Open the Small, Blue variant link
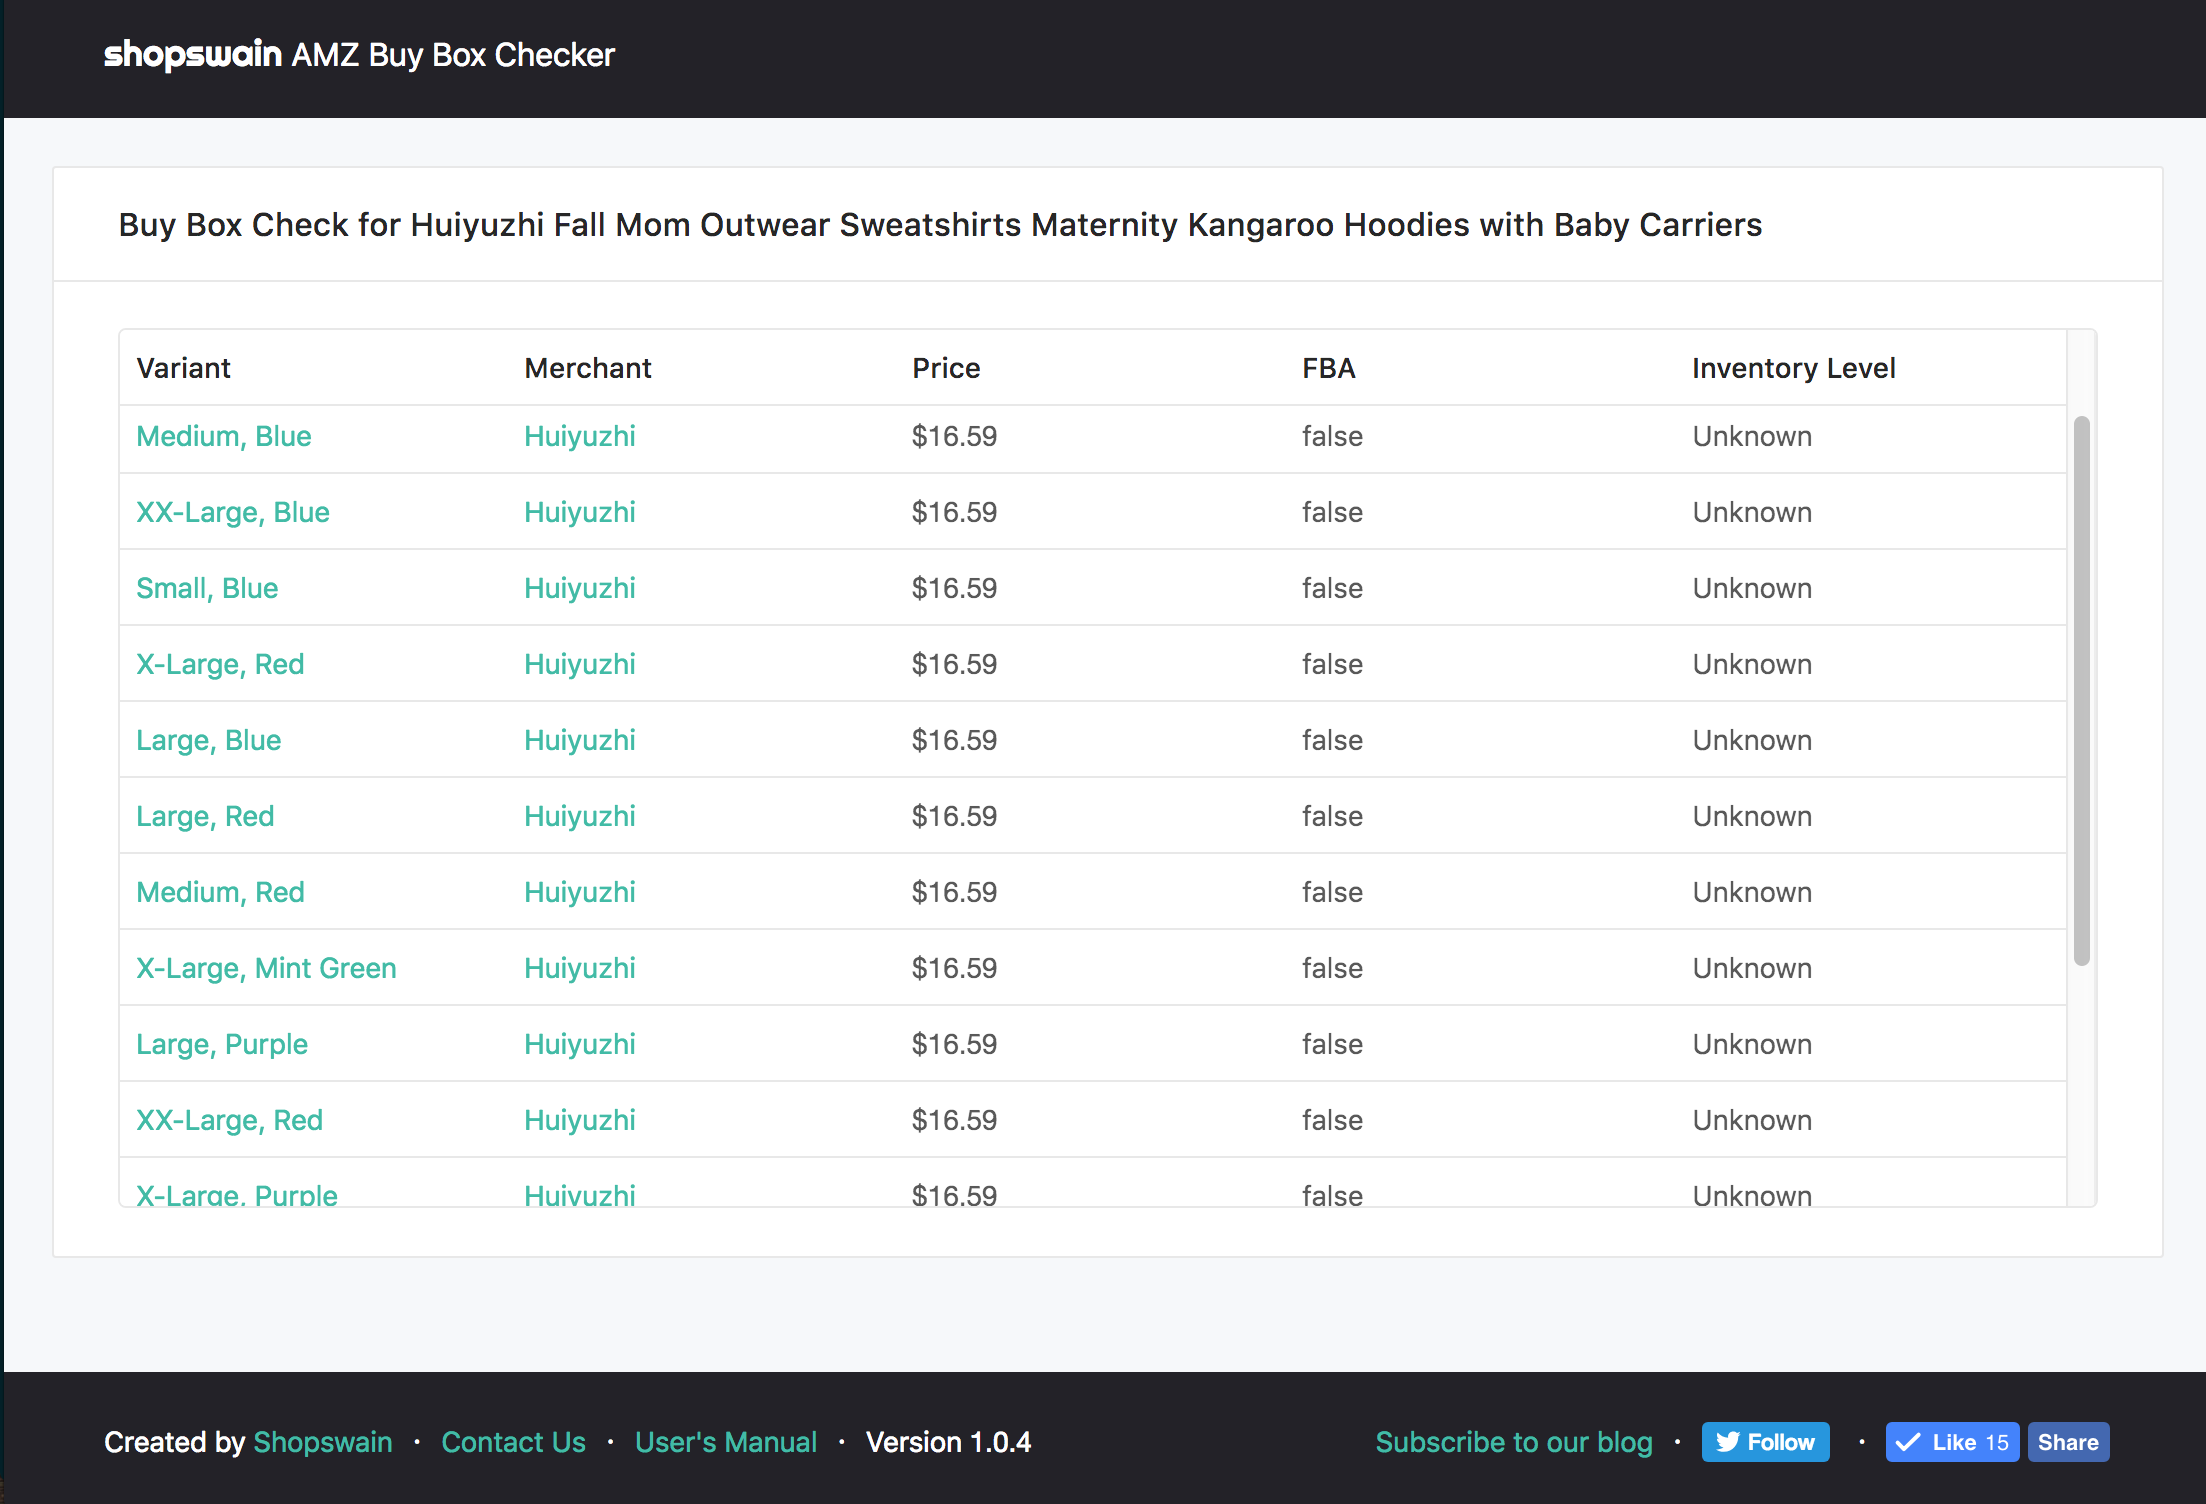2206x1504 pixels. (x=207, y=588)
